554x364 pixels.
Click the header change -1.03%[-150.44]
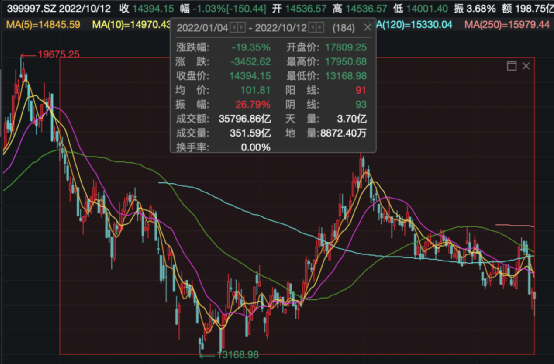coord(229,8)
